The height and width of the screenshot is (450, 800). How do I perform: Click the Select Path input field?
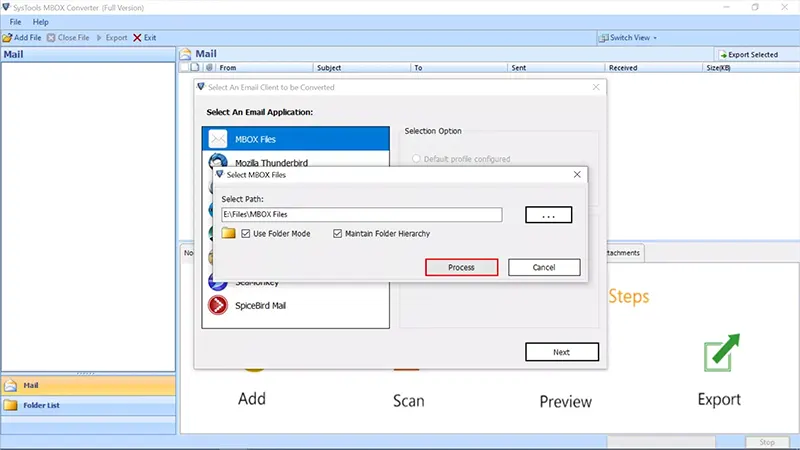[362, 214]
